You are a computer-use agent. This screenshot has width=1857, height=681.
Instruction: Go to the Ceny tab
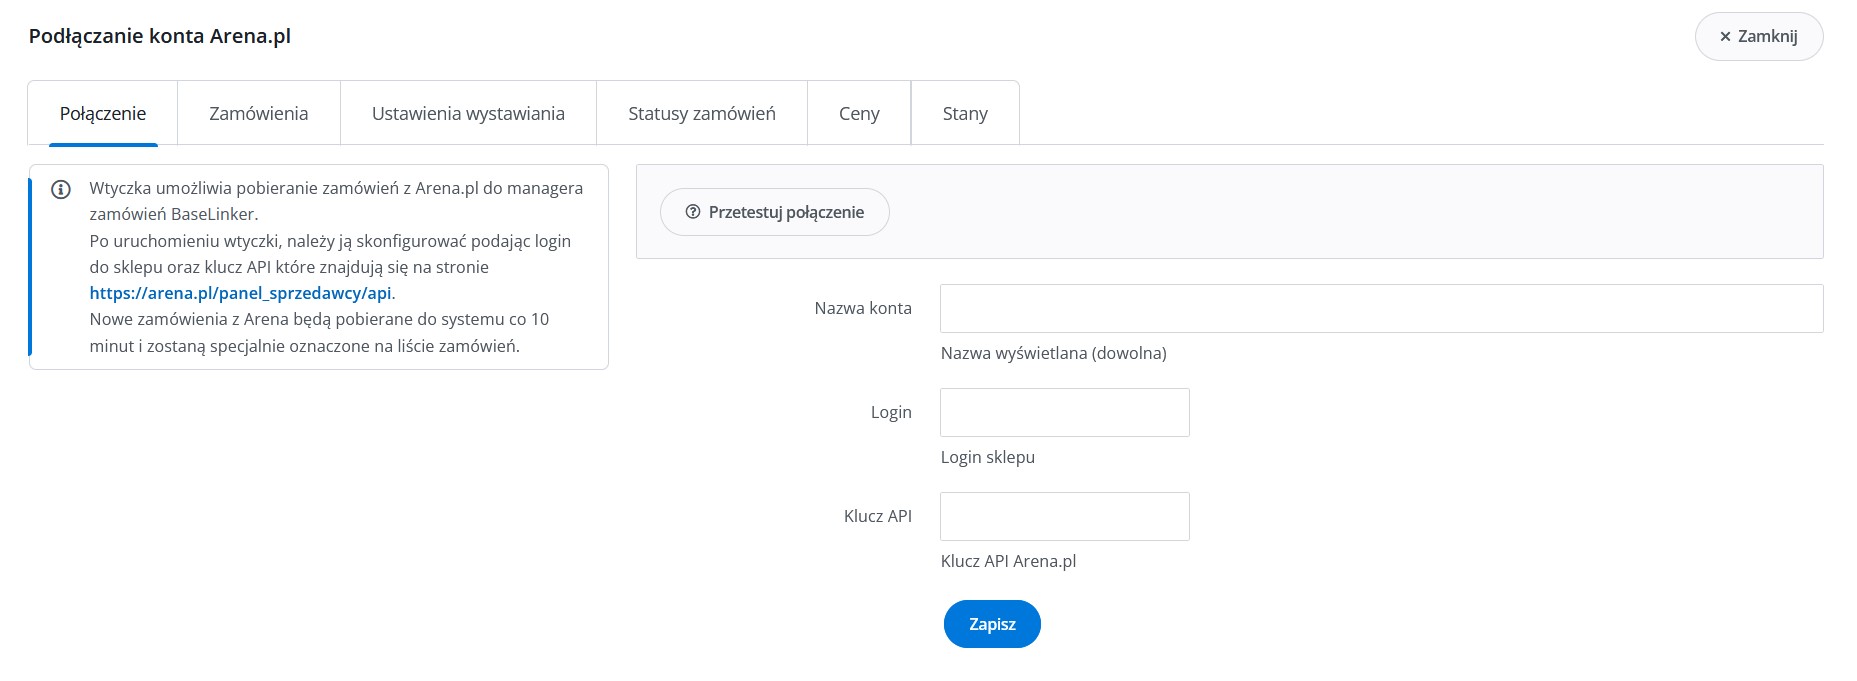(859, 113)
